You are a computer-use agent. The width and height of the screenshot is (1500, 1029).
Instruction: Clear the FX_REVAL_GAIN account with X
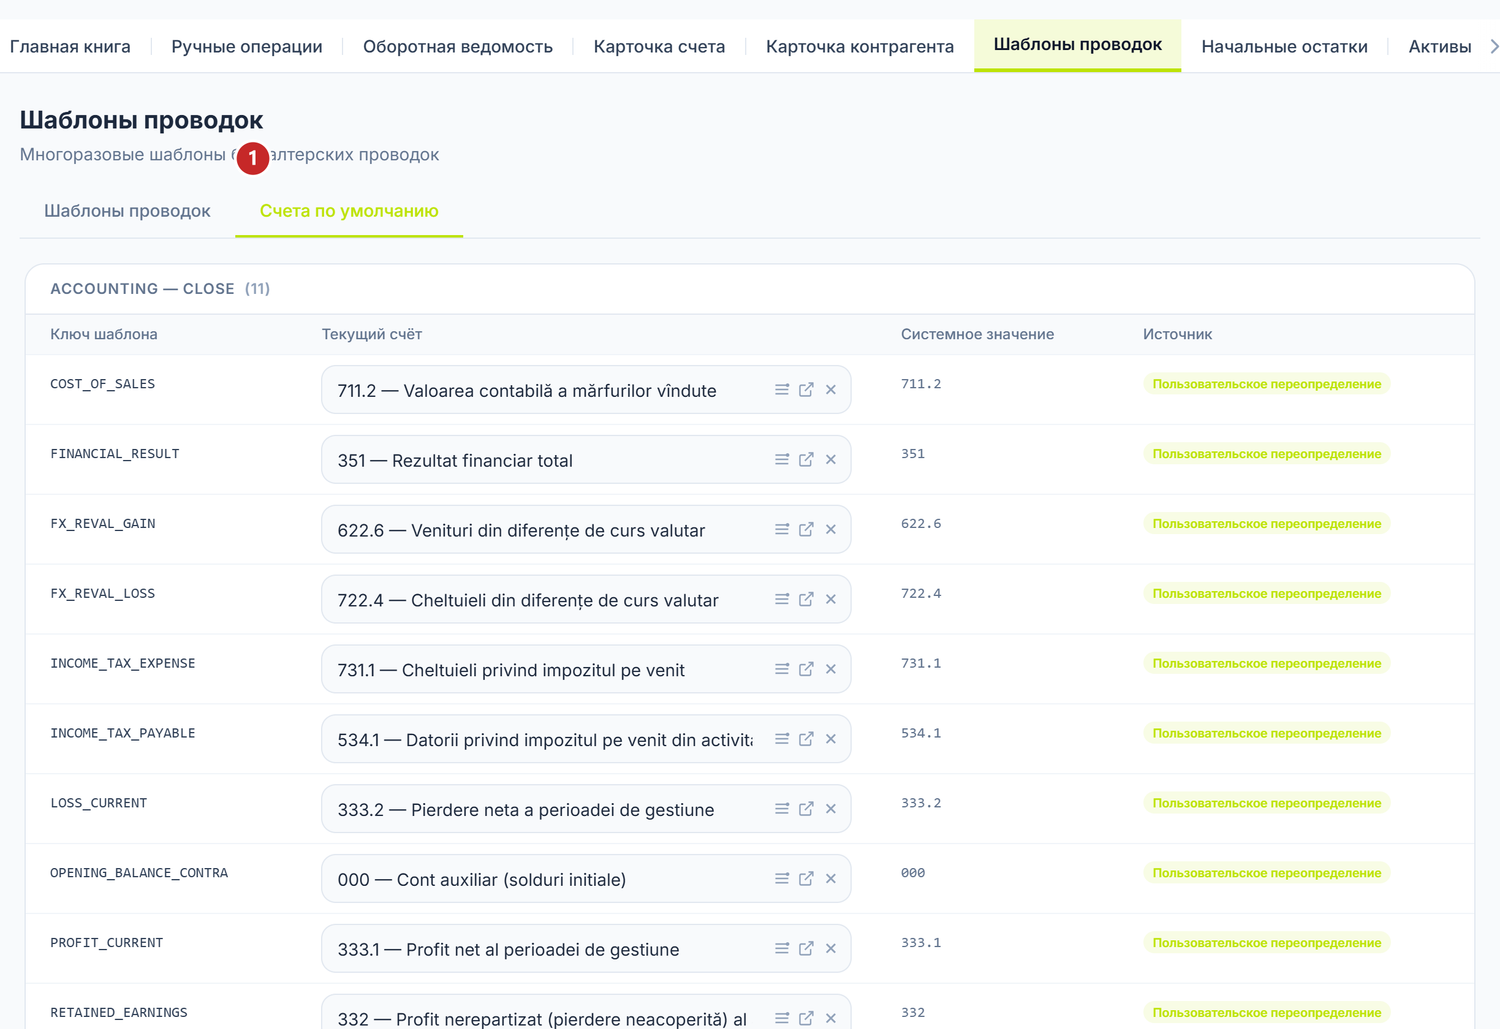831,530
